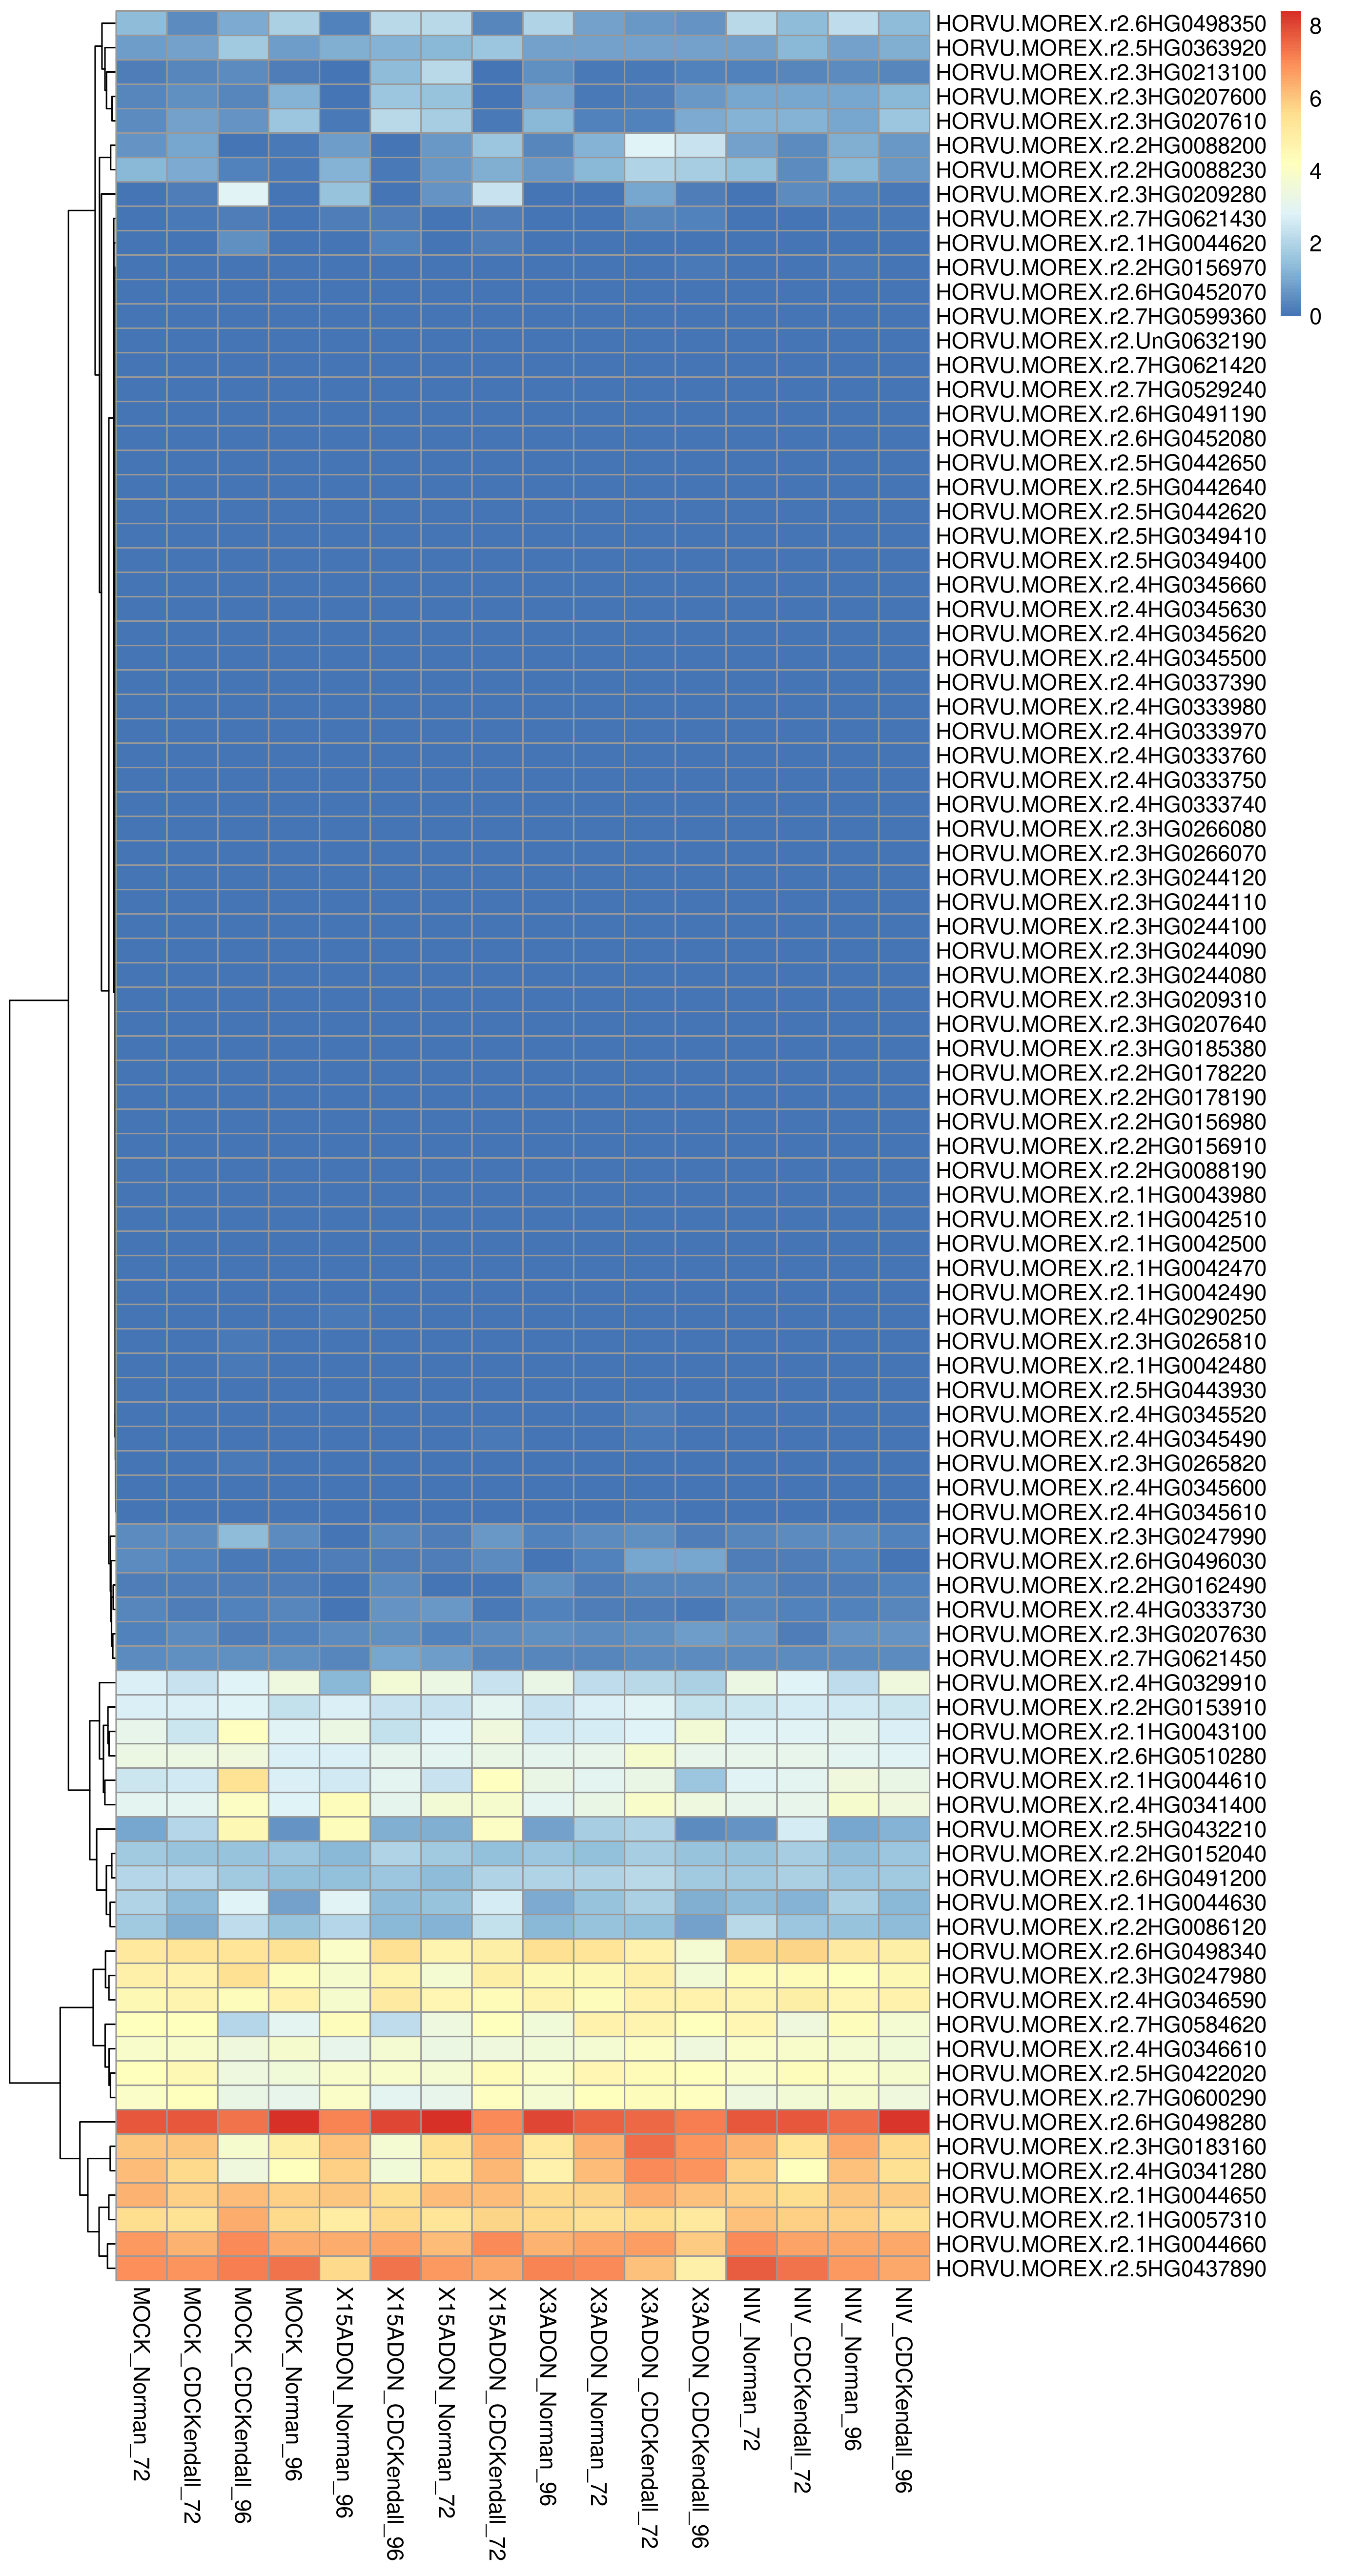This screenshot has width=1349, height=2576.
Task: Click the legend tick value 6
Action: click(x=1315, y=99)
